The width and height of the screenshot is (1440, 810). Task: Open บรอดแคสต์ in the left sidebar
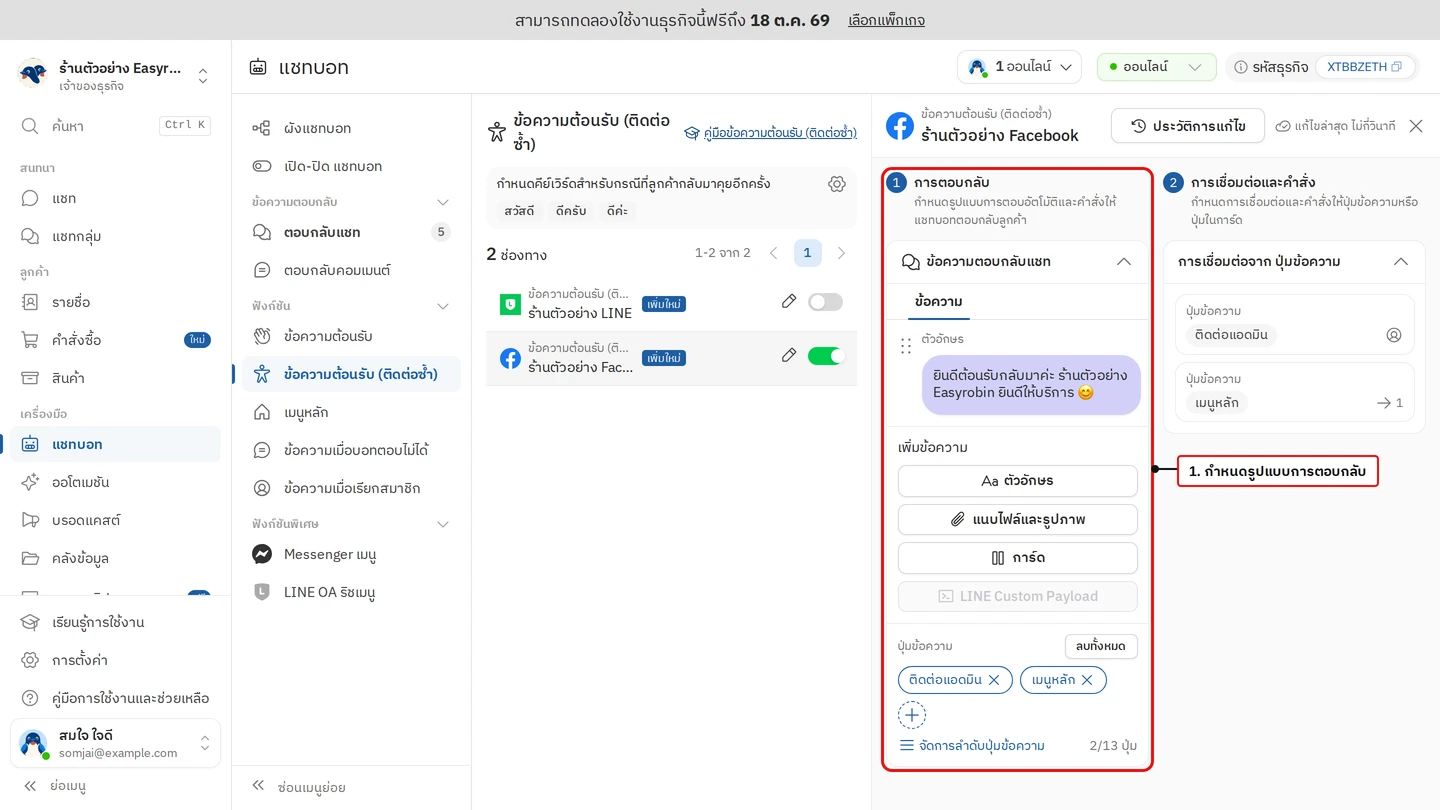click(x=115, y=520)
